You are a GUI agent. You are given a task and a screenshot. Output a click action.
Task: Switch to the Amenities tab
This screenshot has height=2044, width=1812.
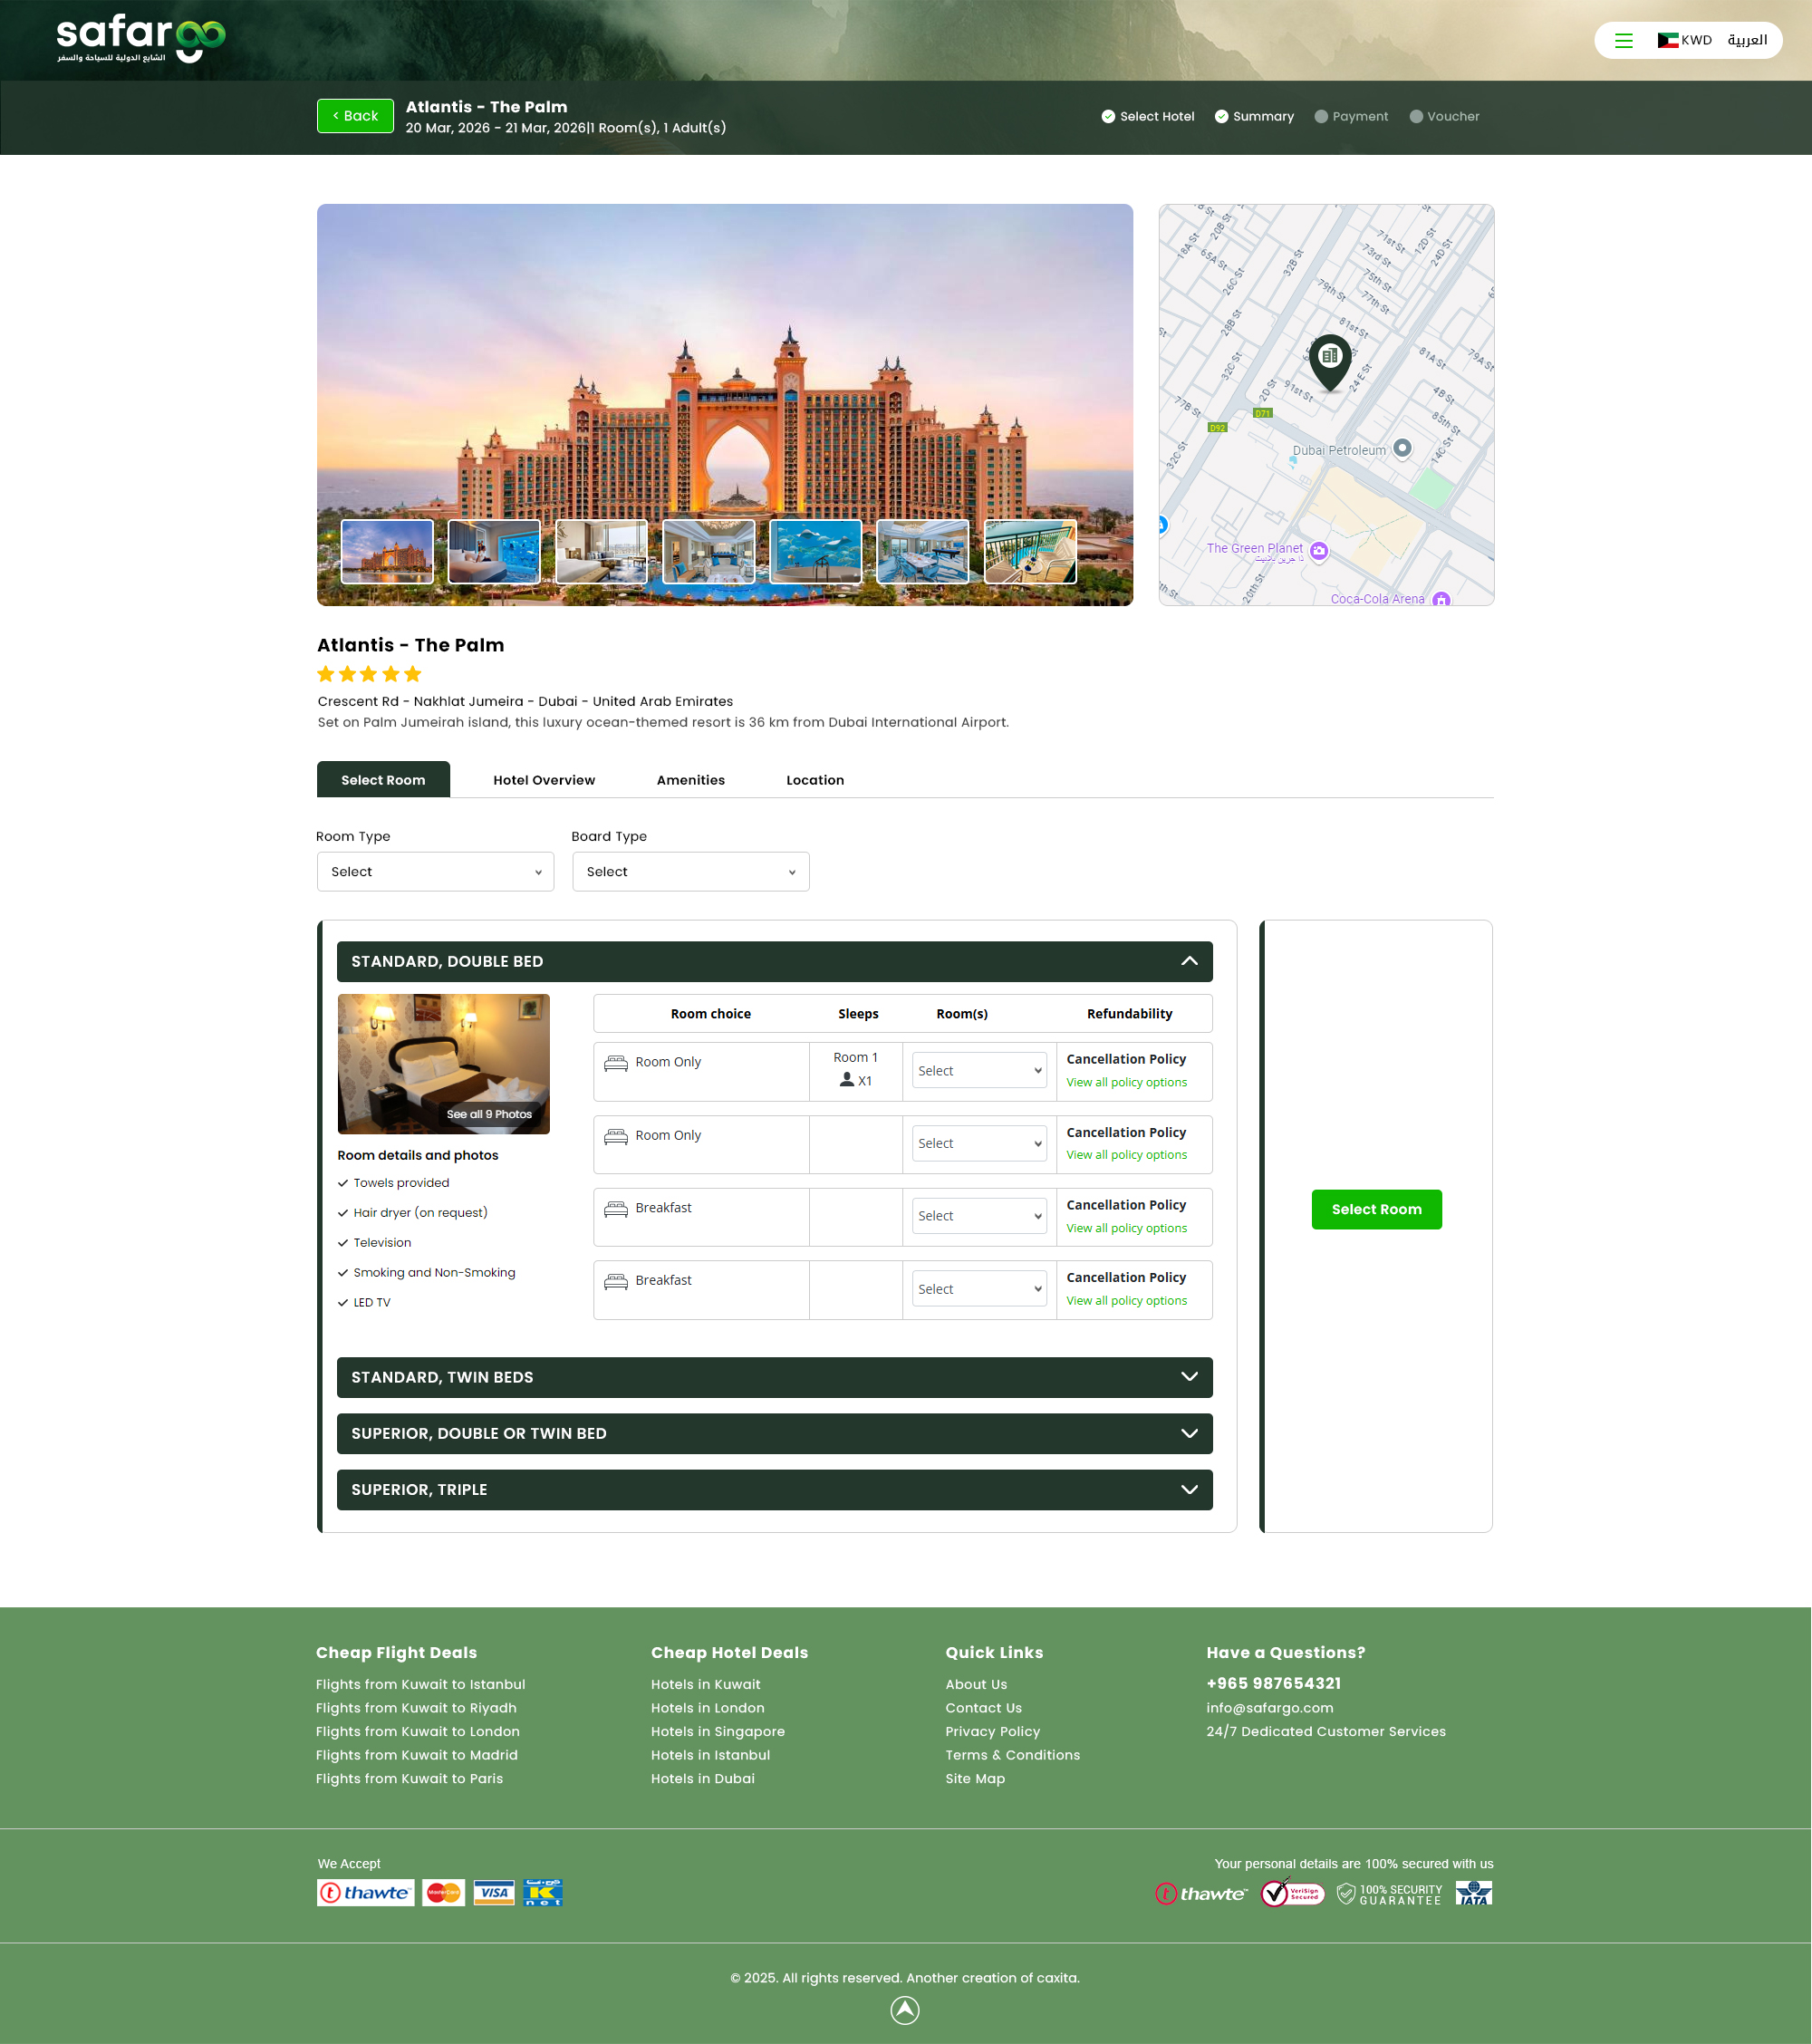690,780
